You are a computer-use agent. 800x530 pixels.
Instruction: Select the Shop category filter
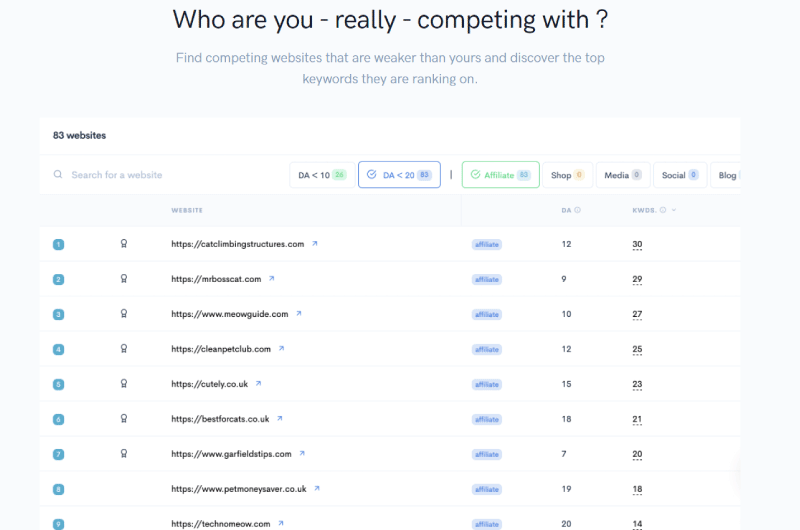pos(567,175)
